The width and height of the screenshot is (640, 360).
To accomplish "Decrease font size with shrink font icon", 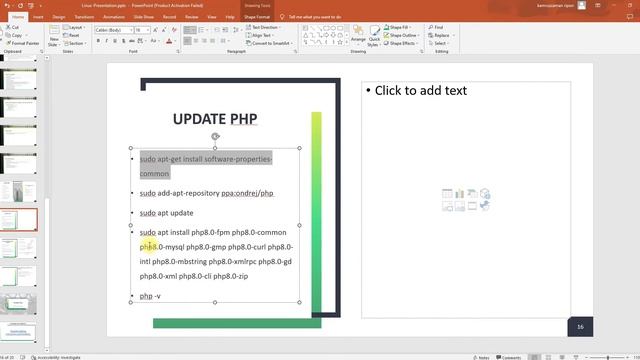I will click(x=164, y=30).
